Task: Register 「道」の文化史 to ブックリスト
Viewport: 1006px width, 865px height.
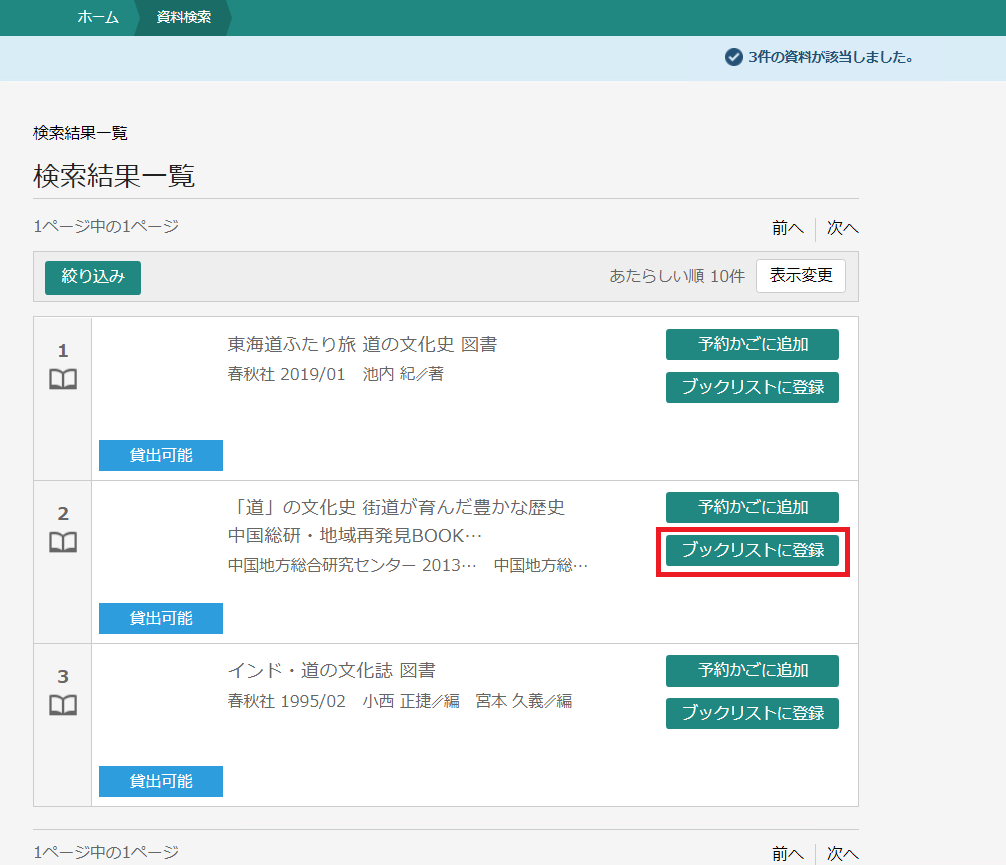Action: coord(752,550)
